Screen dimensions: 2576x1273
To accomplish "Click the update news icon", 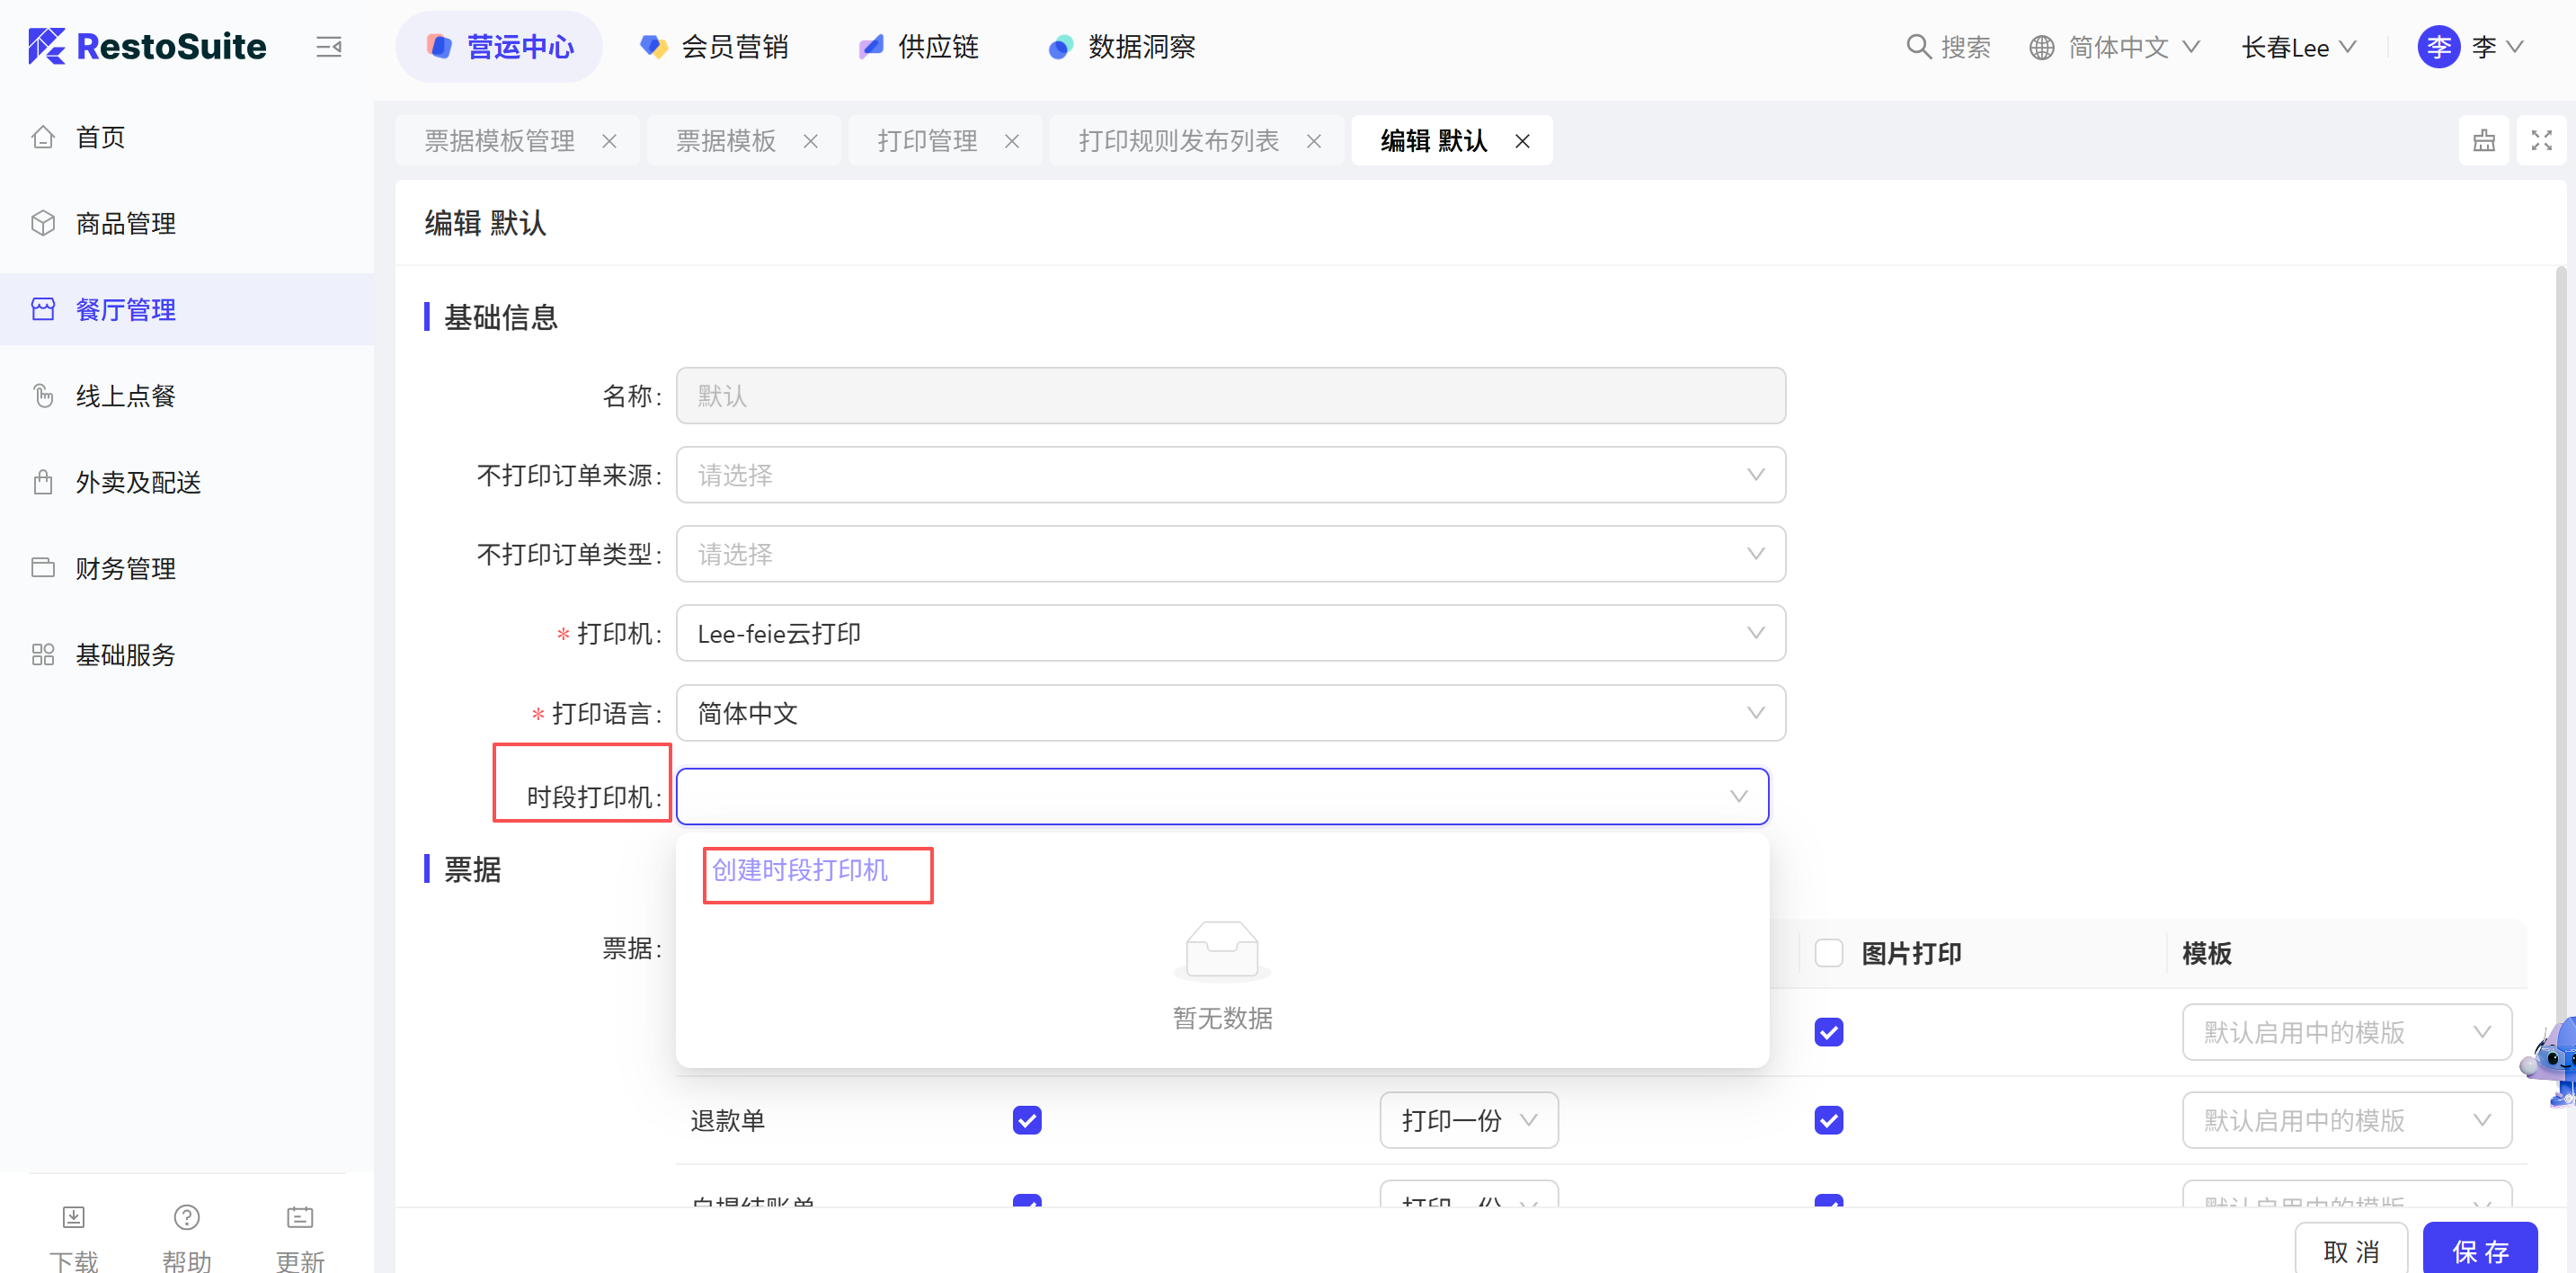I will [x=300, y=1217].
